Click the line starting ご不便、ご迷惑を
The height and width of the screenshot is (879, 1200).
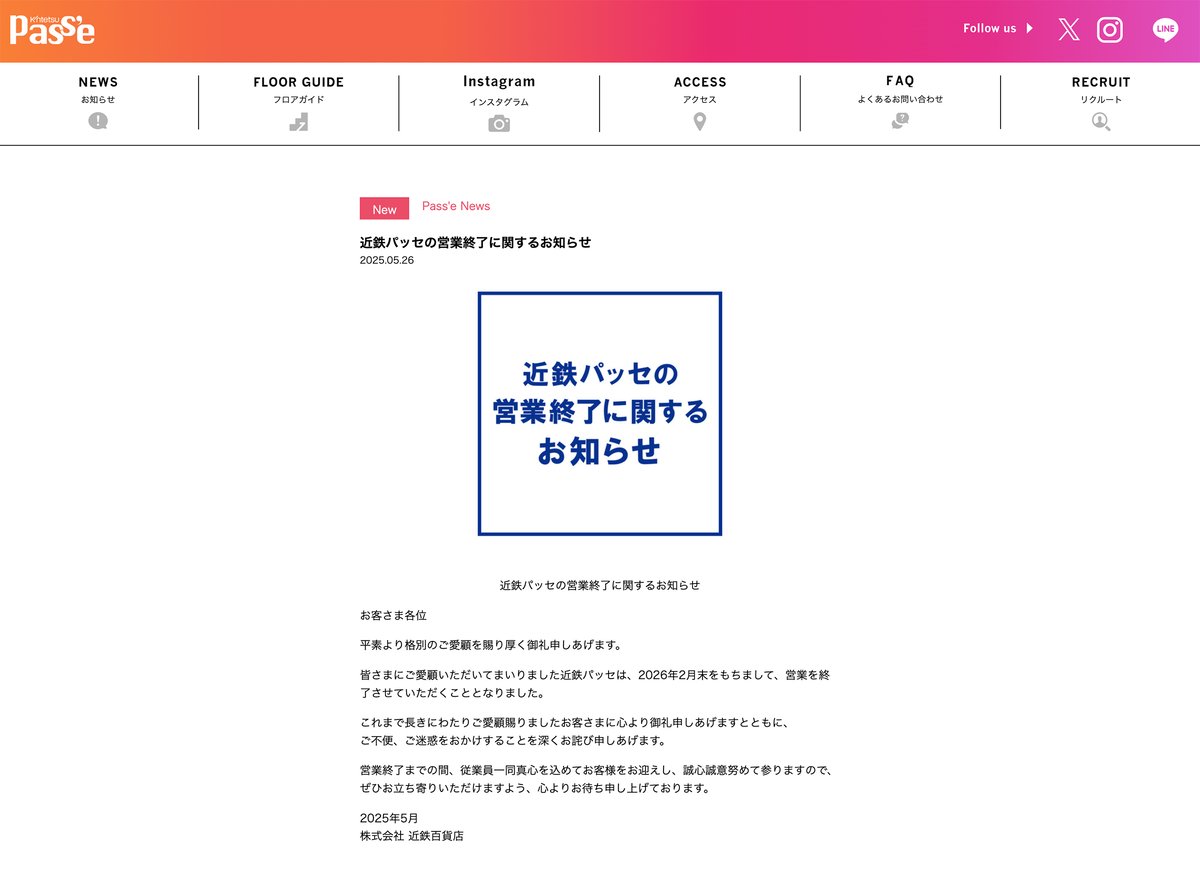coord(512,741)
